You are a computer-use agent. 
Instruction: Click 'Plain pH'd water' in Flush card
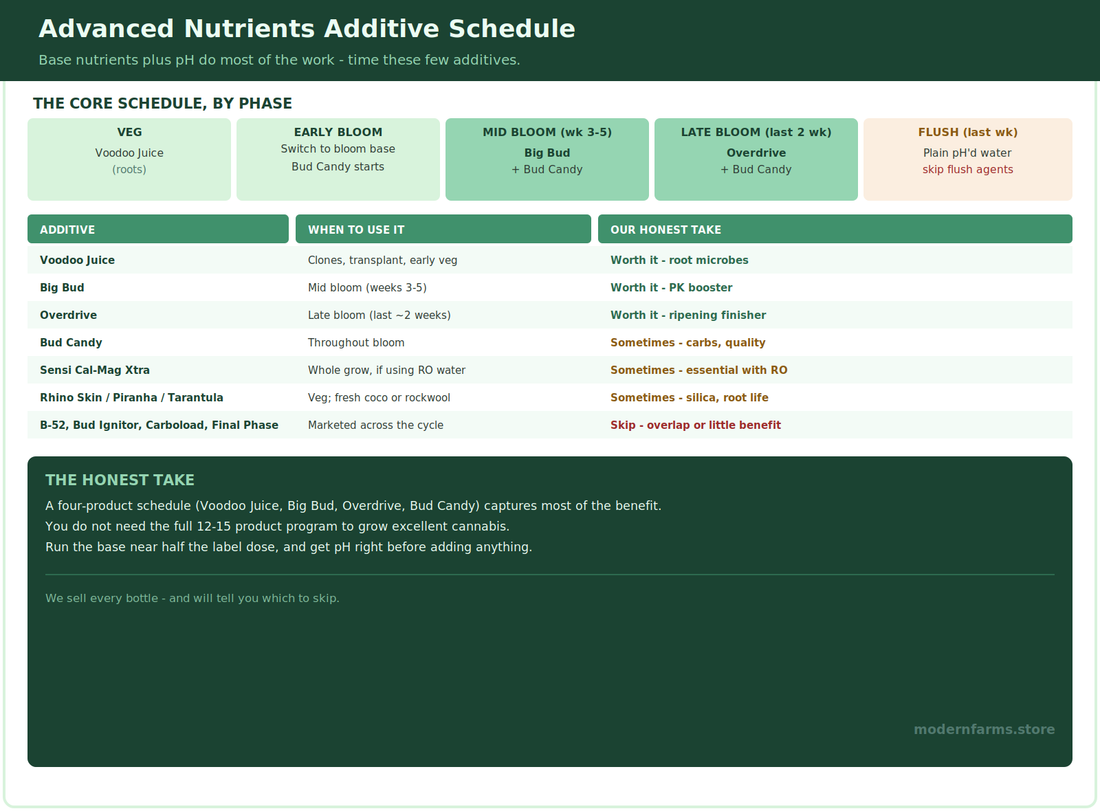point(967,153)
